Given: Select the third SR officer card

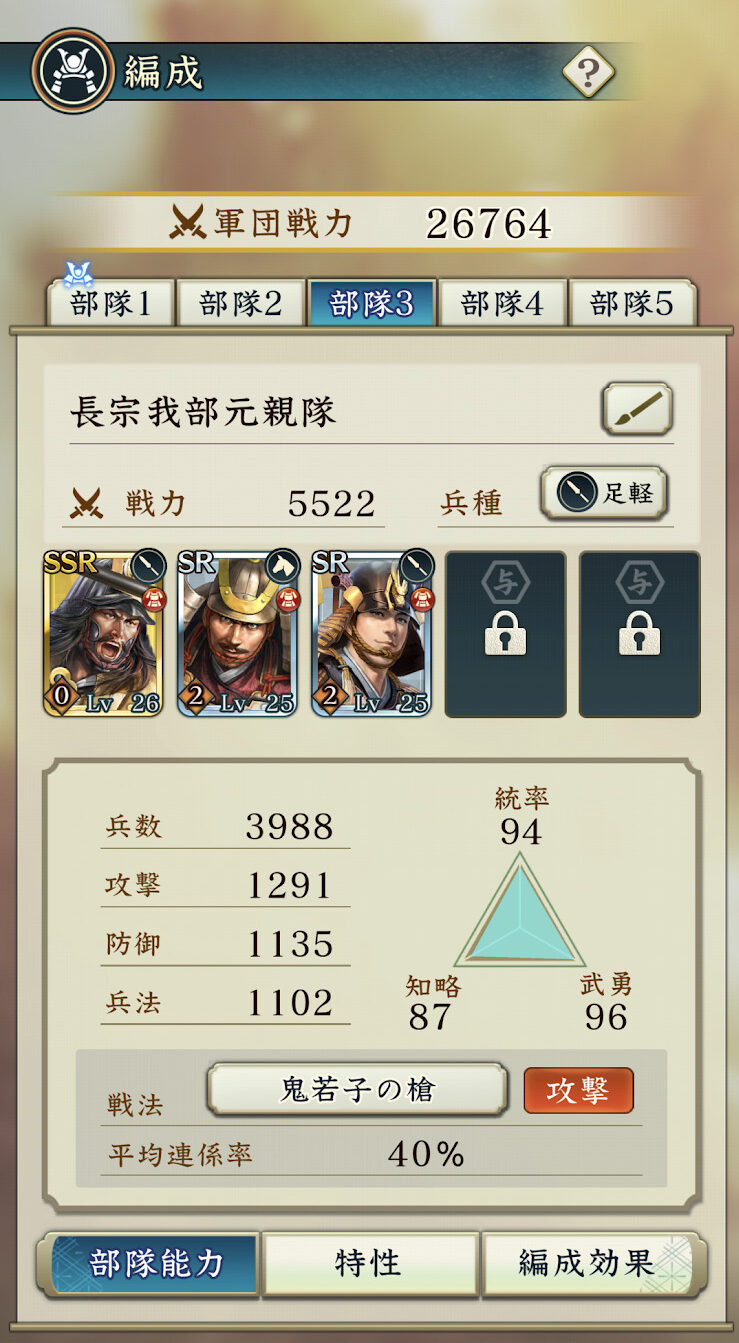Looking at the screenshot, I should [x=371, y=634].
